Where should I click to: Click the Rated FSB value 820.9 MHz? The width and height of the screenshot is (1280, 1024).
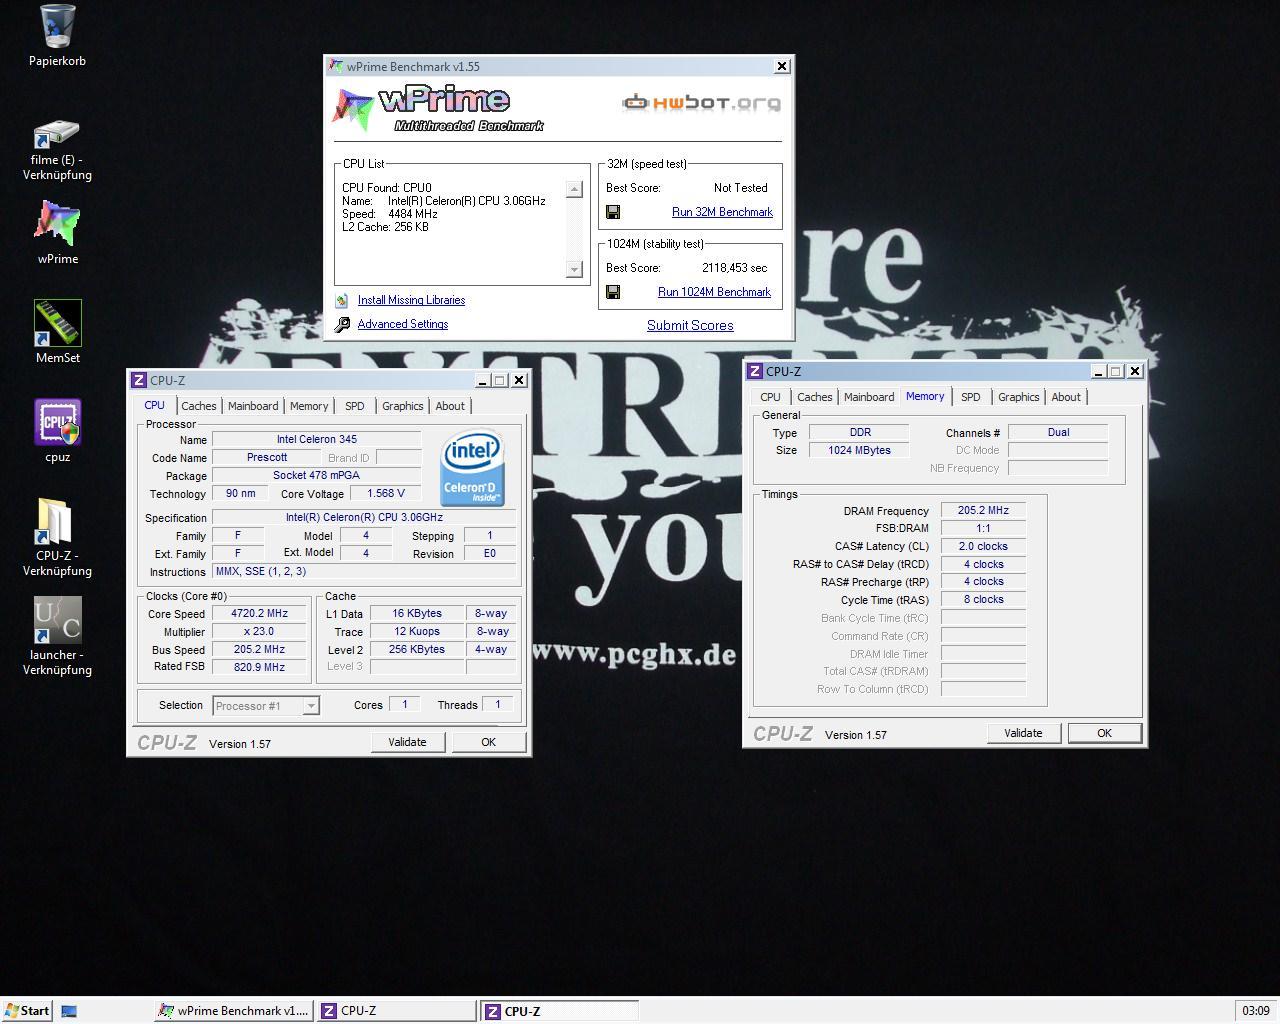(260, 667)
